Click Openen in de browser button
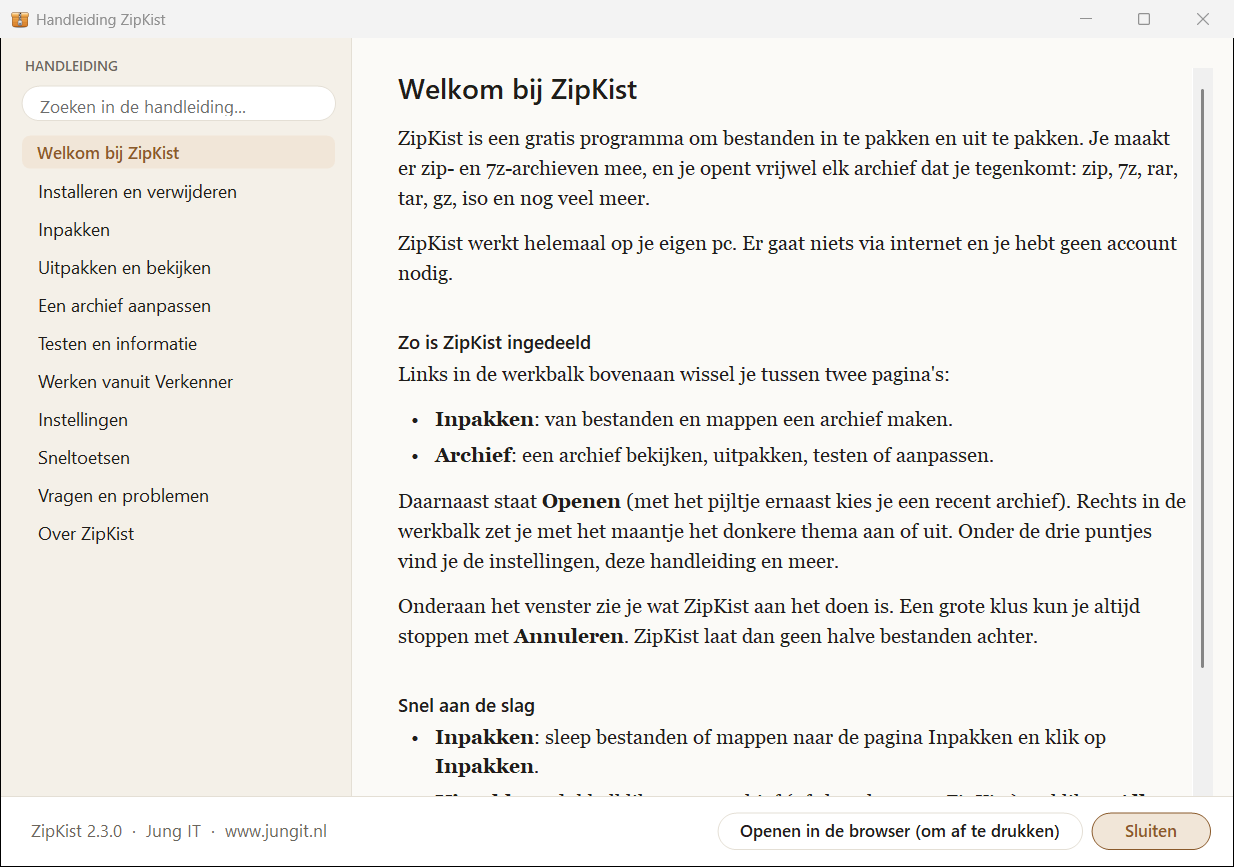The width and height of the screenshot is (1234, 867). 900,831
